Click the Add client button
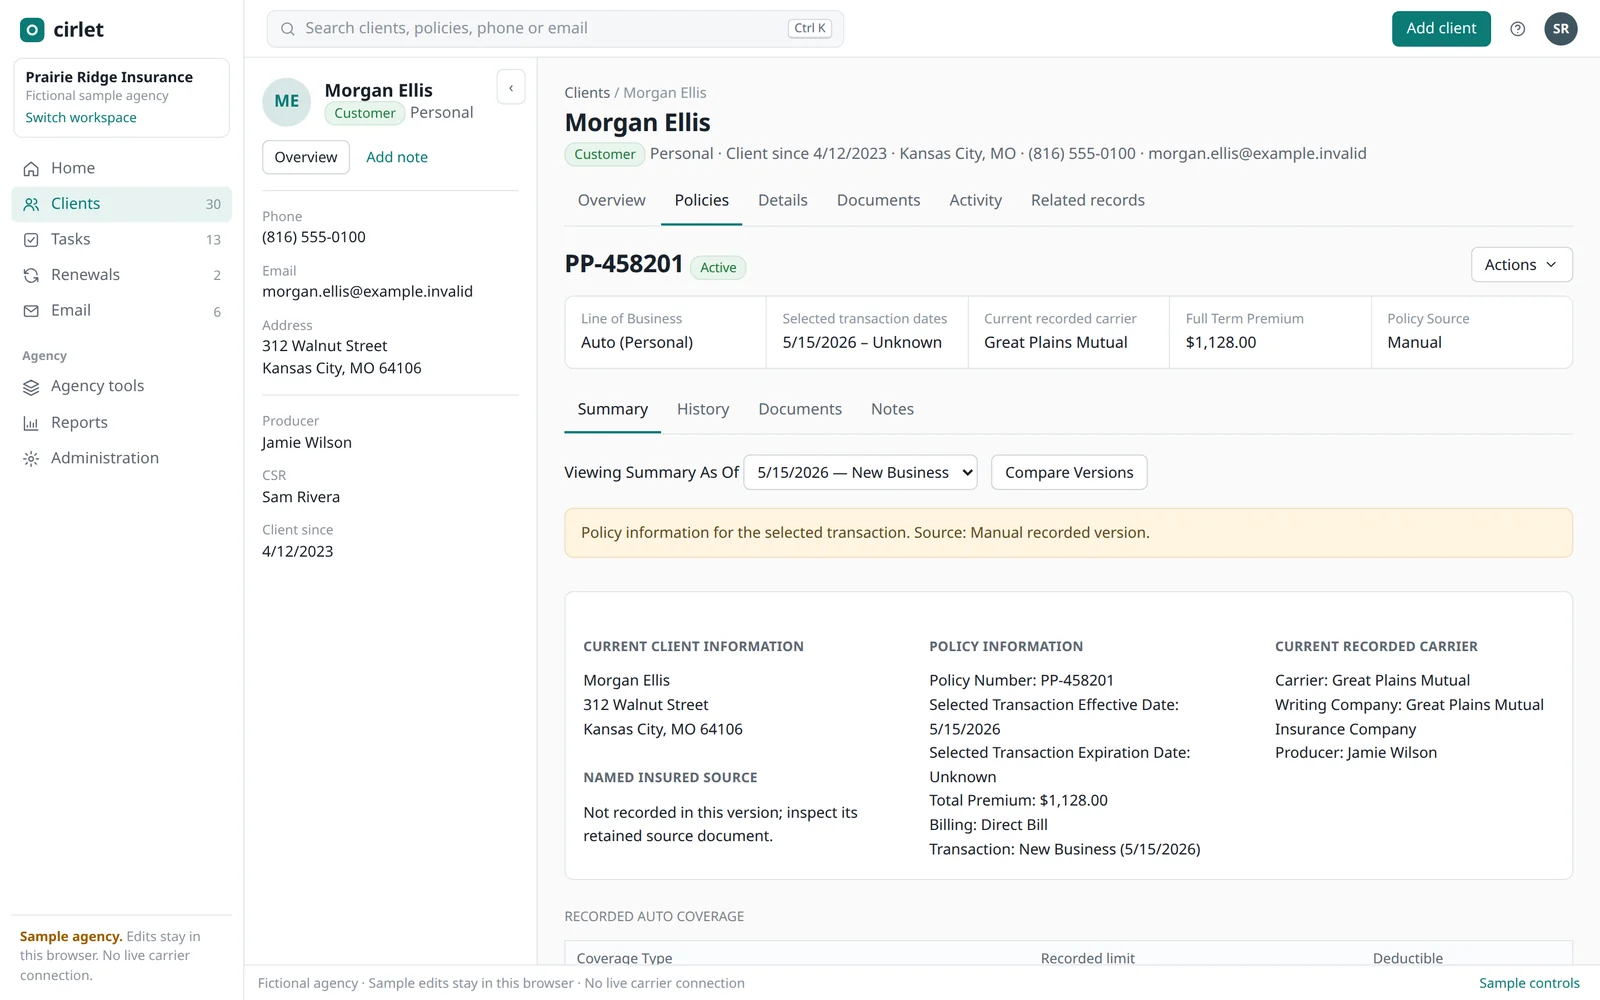Viewport: 1600px width, 1000px height. (1441, 29)
